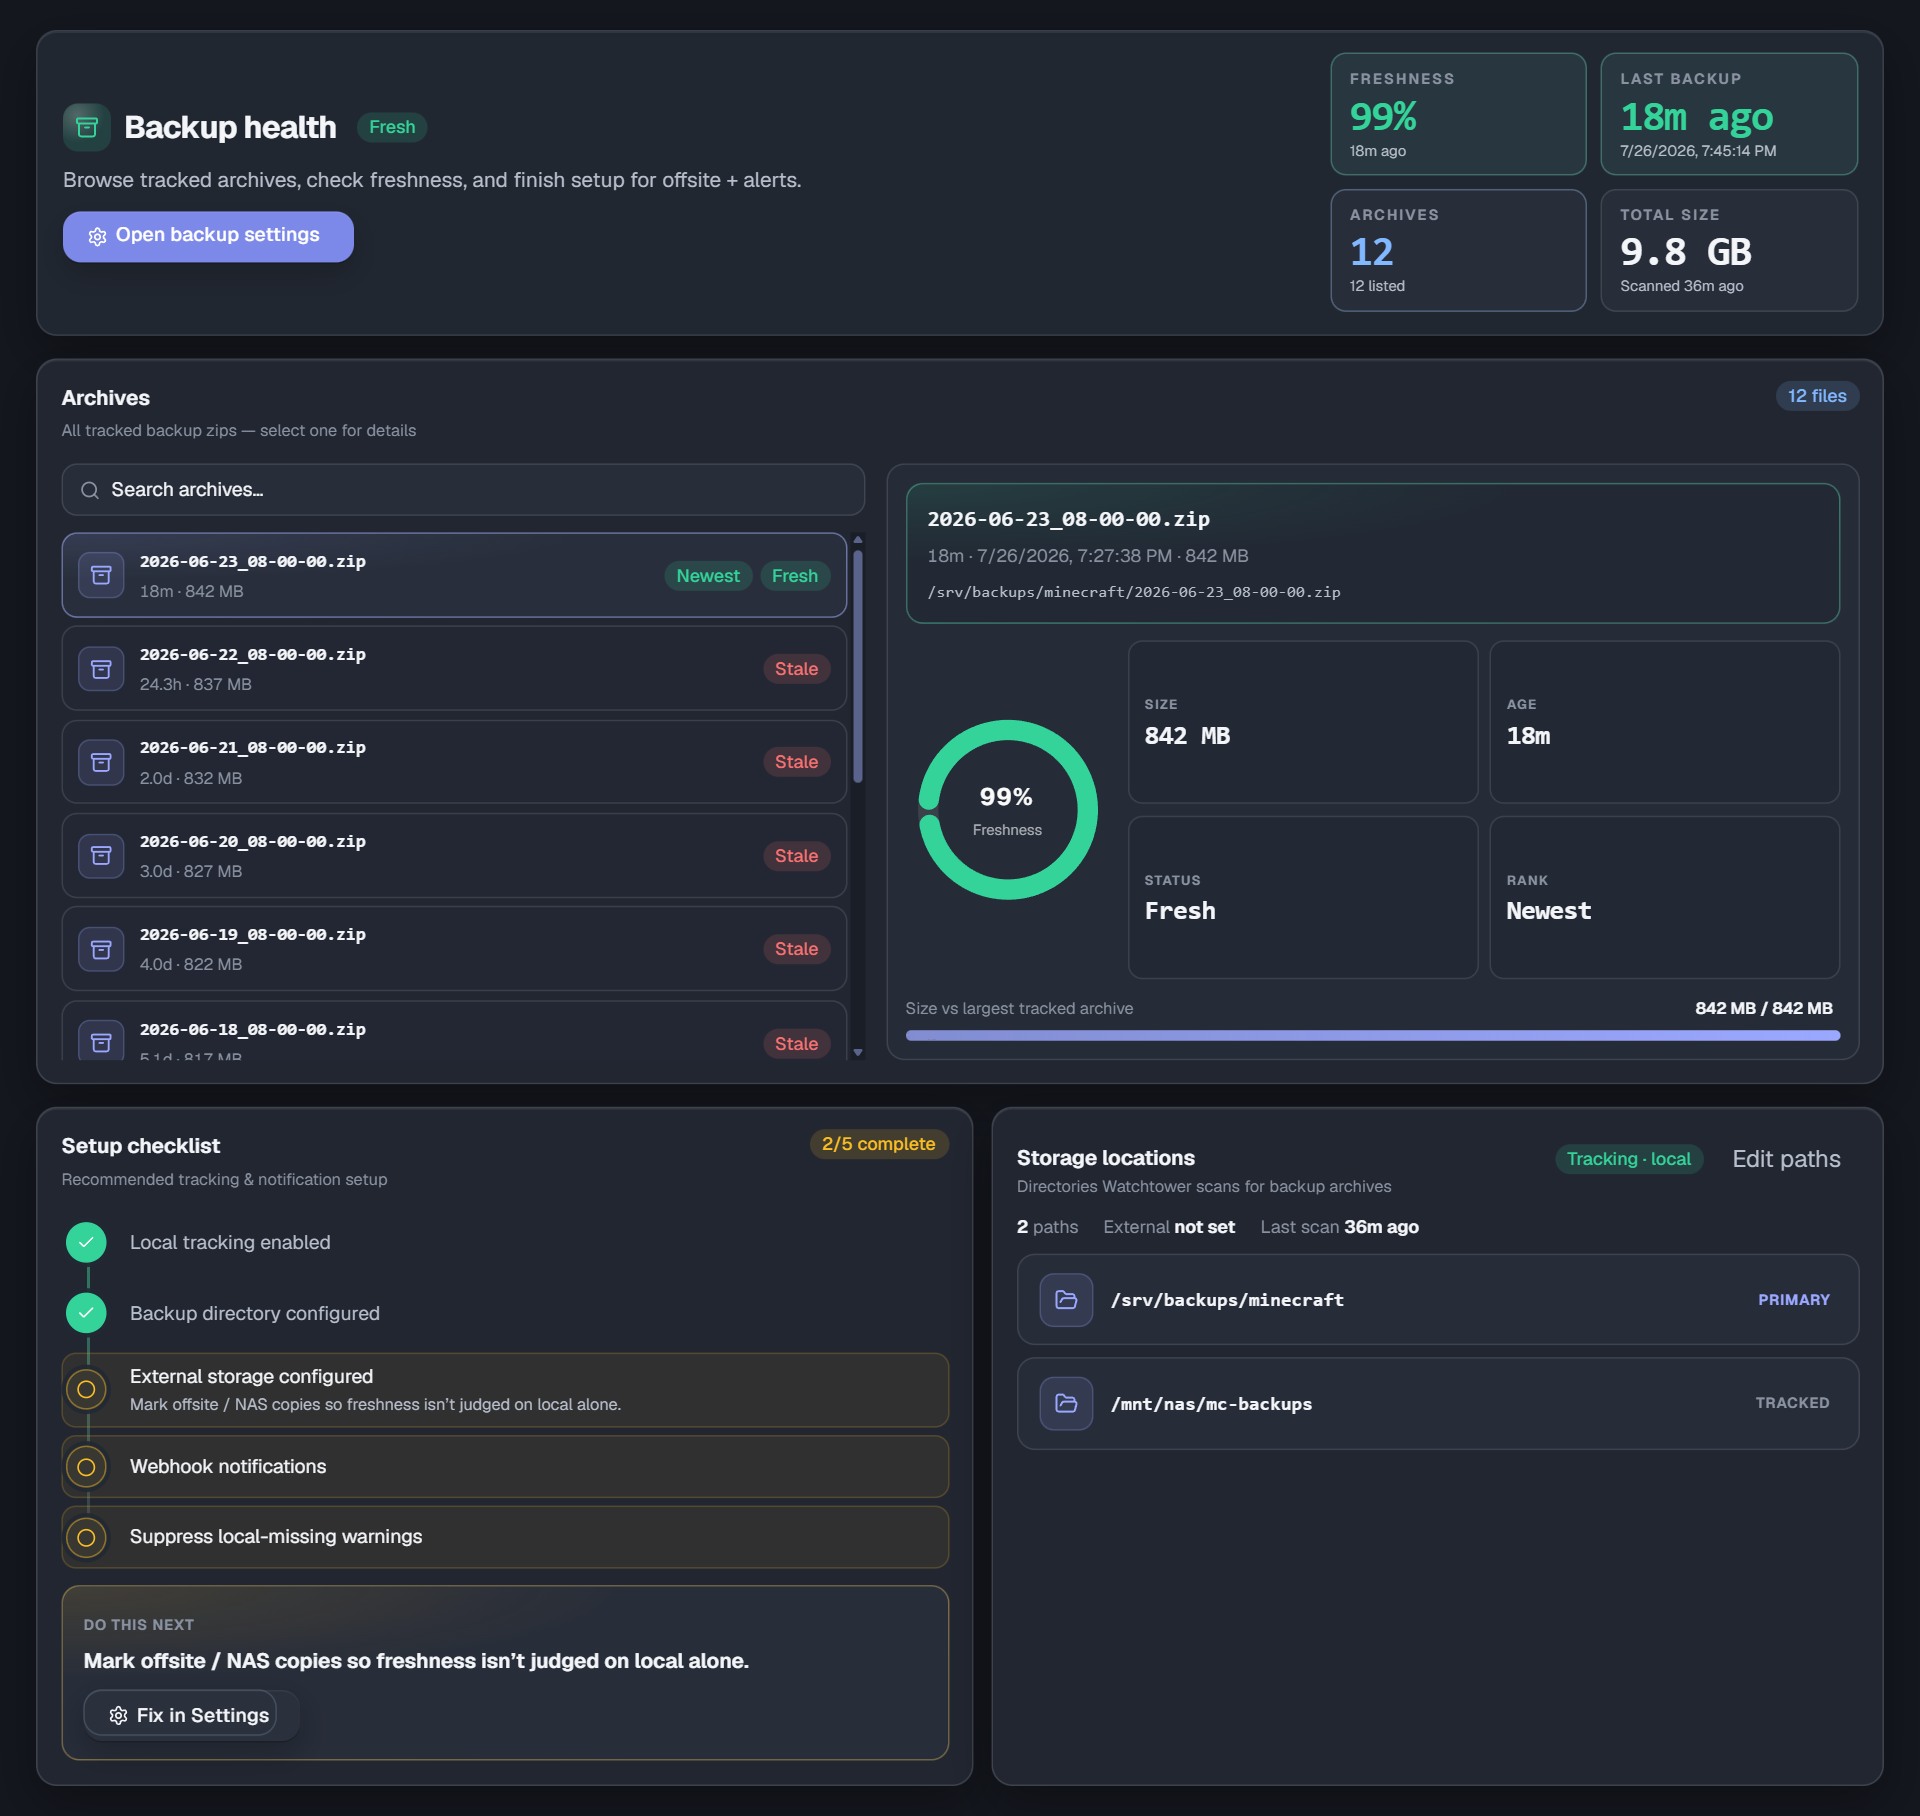Click the Age 18m detail tile

pyautogui.click(x=1665, y=722)
